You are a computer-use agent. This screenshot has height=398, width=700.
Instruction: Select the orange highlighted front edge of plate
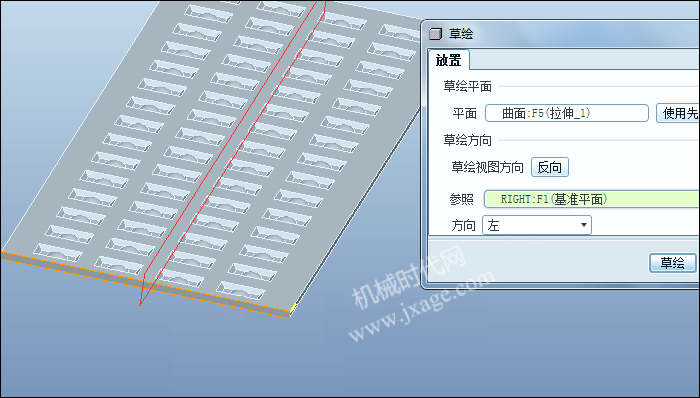(145, 286)
